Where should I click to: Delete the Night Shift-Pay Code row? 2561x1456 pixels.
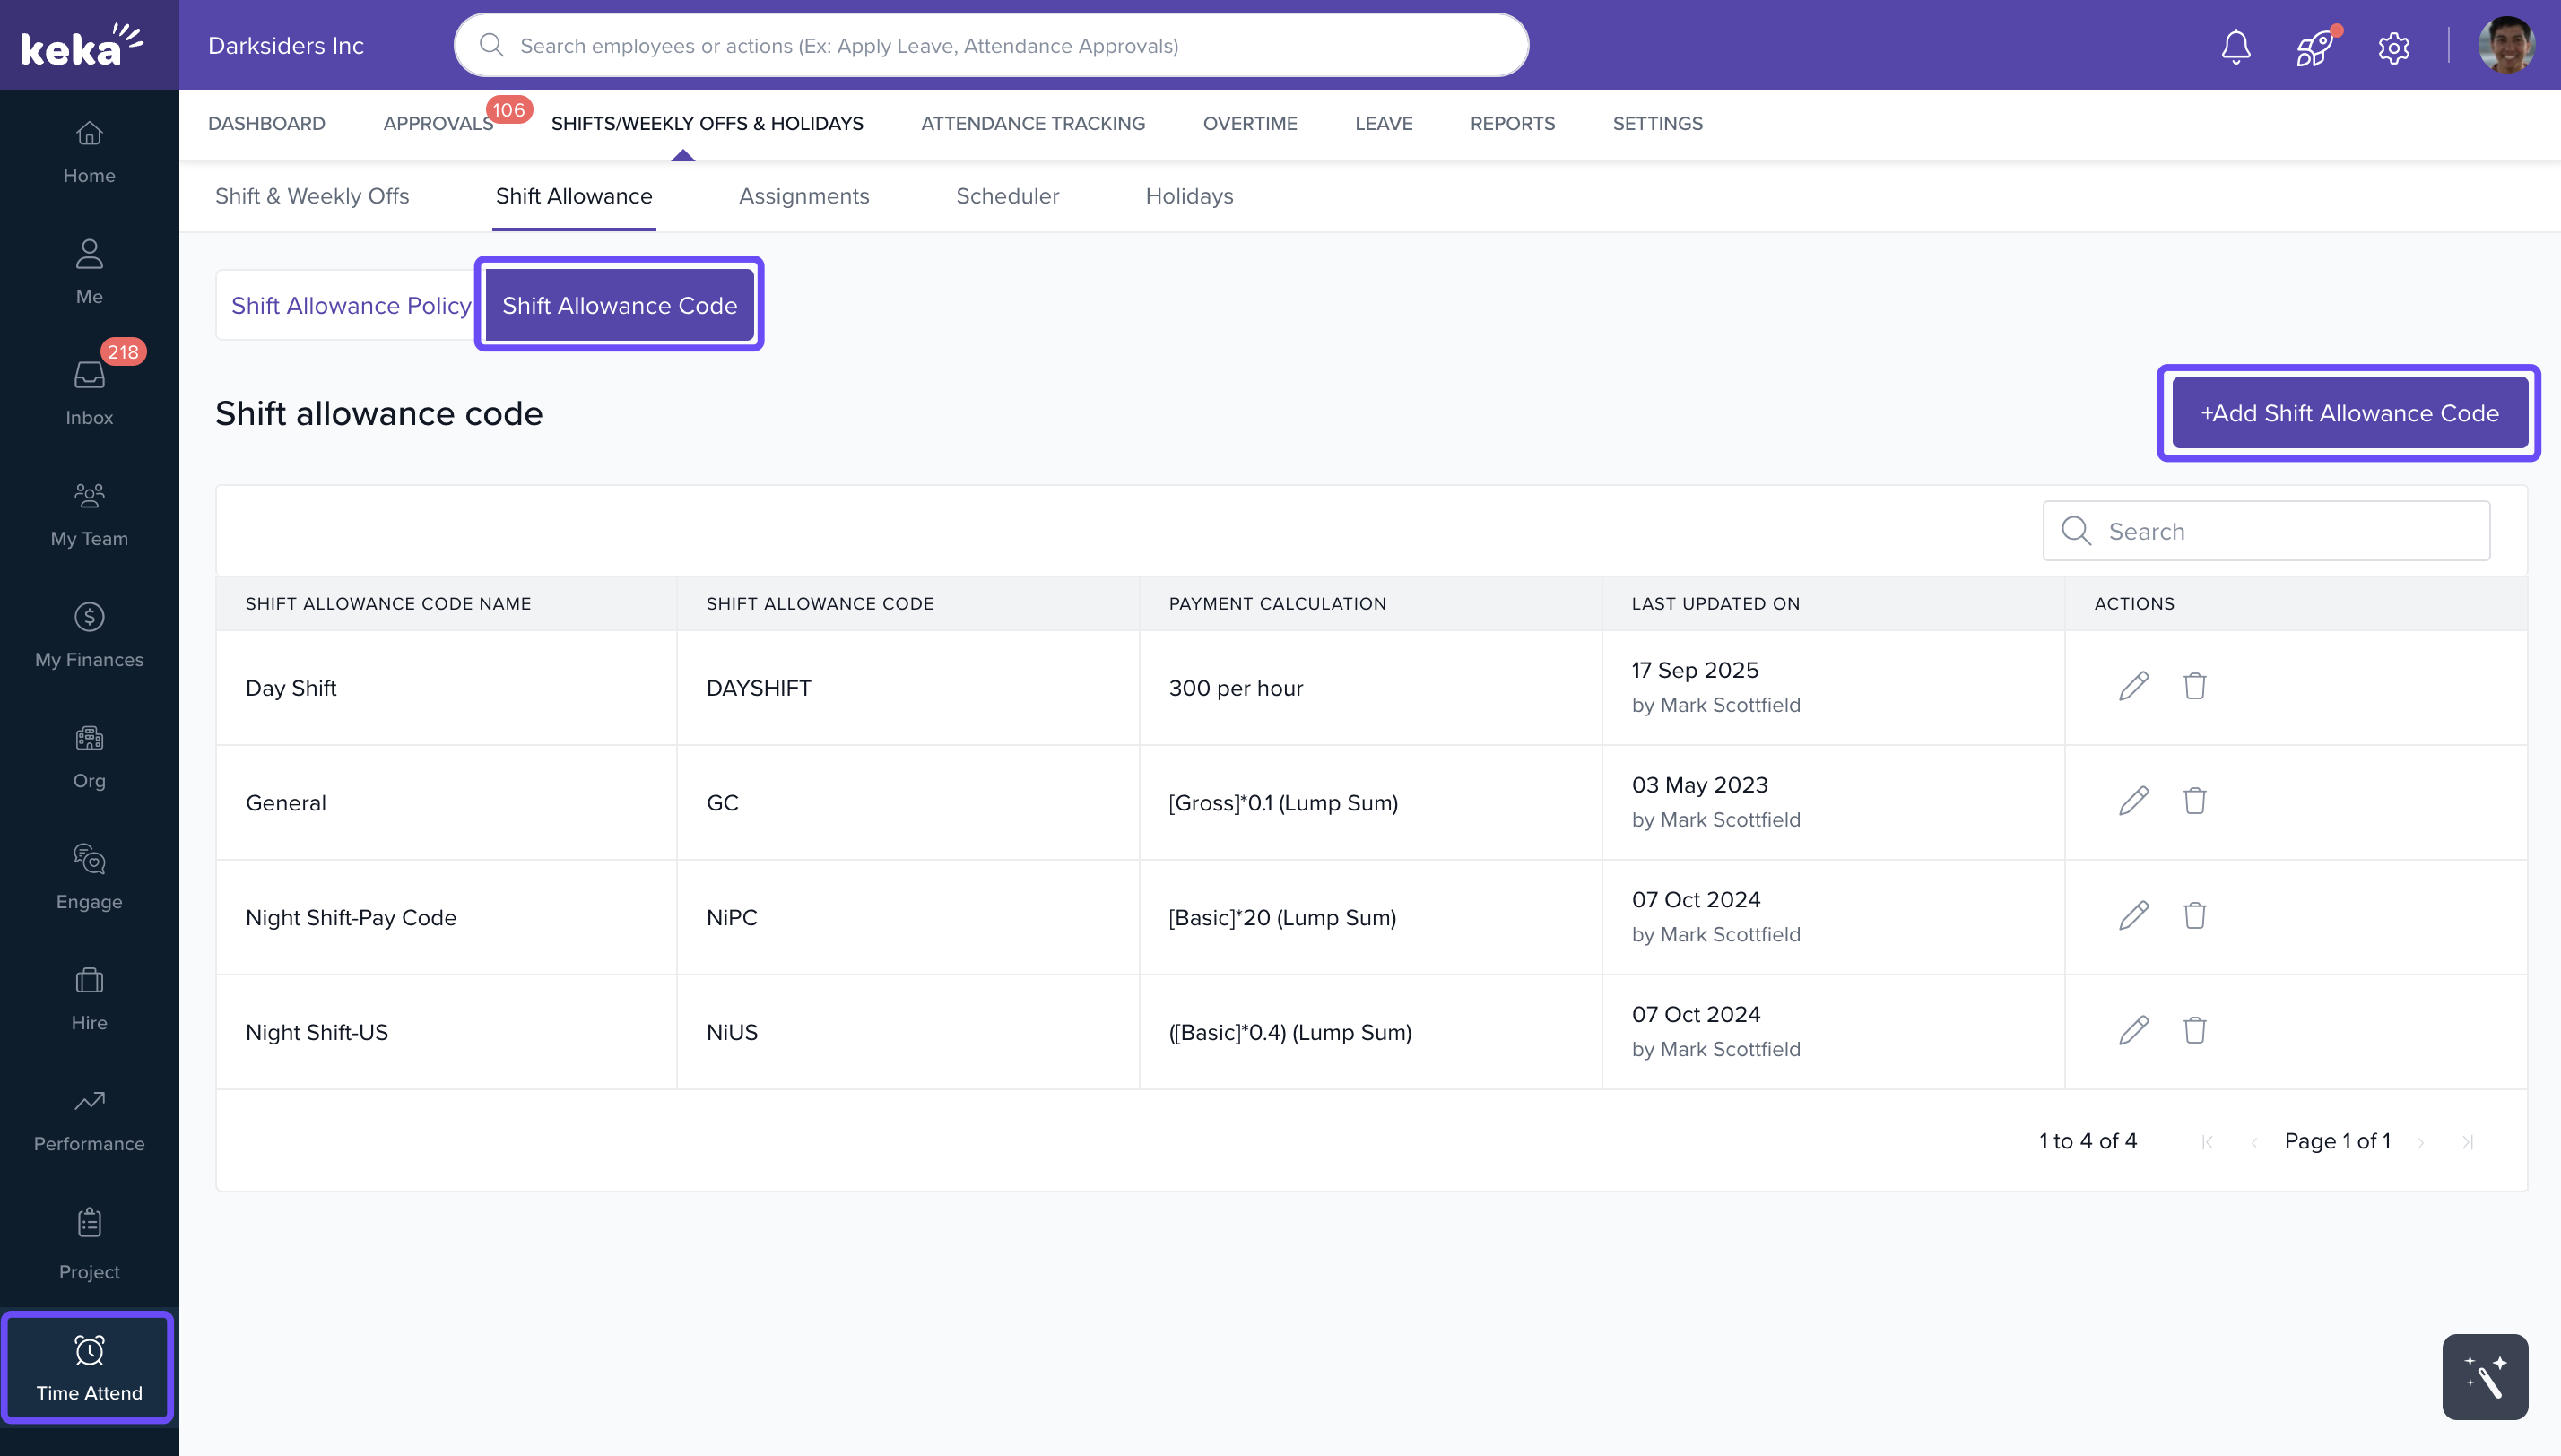click(x=2194, y=916)
